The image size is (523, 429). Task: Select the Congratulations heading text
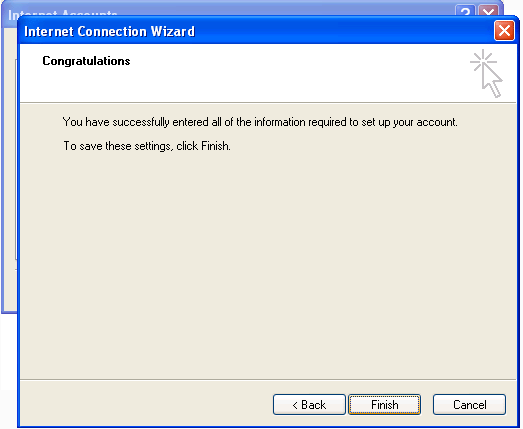click(x=86, y=61)
